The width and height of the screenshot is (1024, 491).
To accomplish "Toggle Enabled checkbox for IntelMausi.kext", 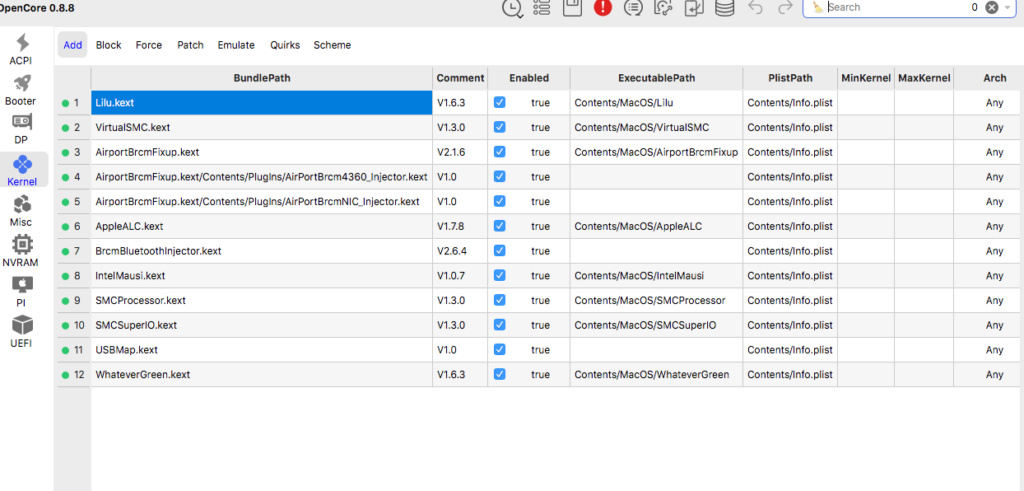I will (x=500, y=276).
